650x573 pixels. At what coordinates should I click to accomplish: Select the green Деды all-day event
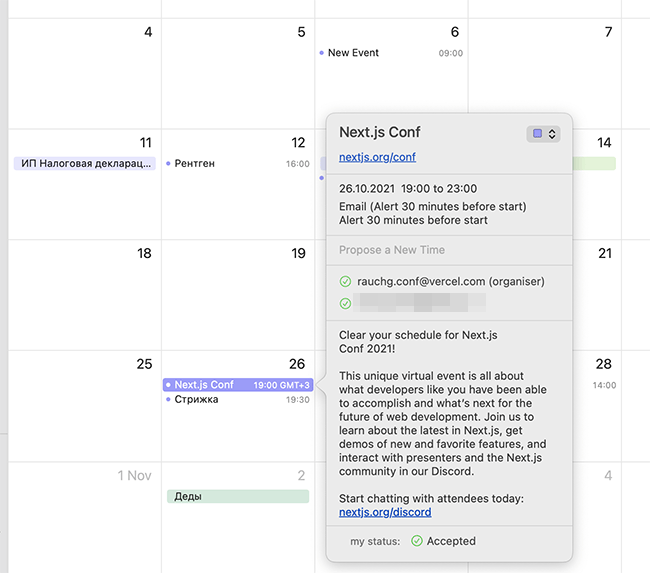tap(238, 496)
